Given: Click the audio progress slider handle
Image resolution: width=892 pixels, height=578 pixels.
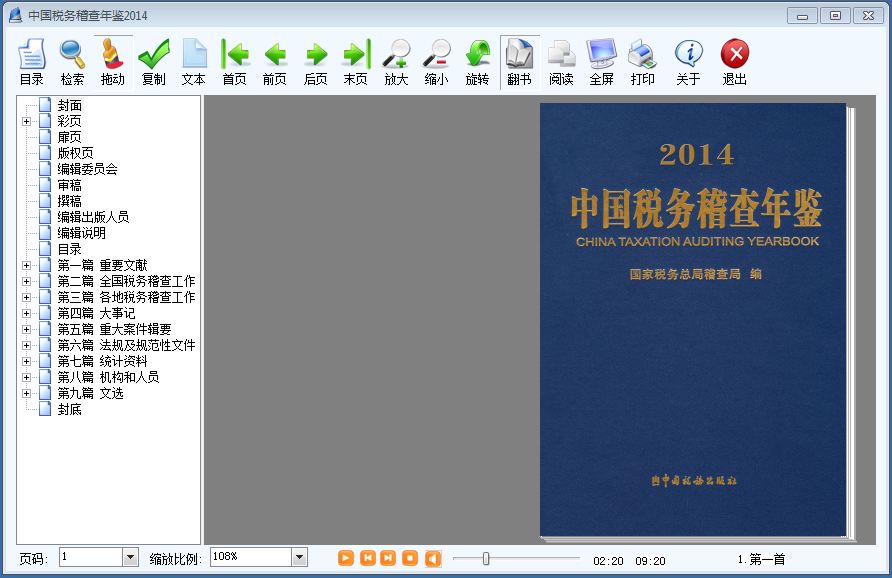Looking at the screenshot, I should tap(486, 559).
